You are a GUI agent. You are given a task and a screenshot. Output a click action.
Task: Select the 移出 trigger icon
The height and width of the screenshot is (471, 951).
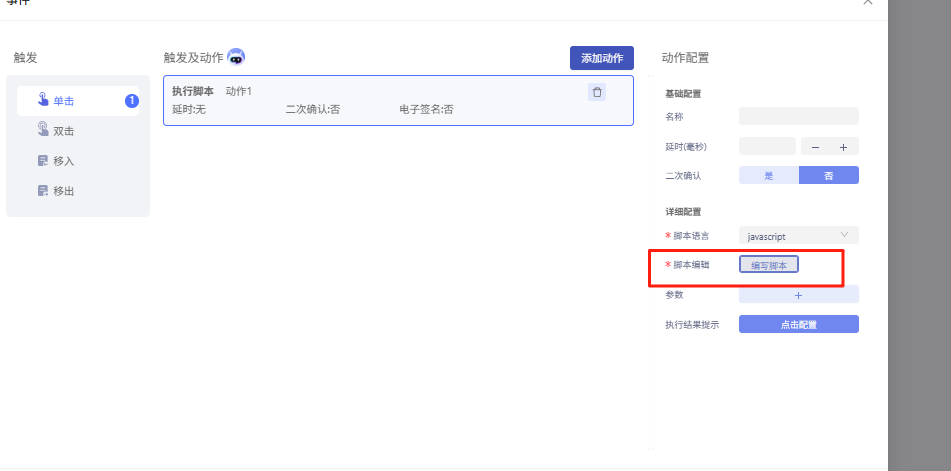pyautogui.click(x=42, y=191)
